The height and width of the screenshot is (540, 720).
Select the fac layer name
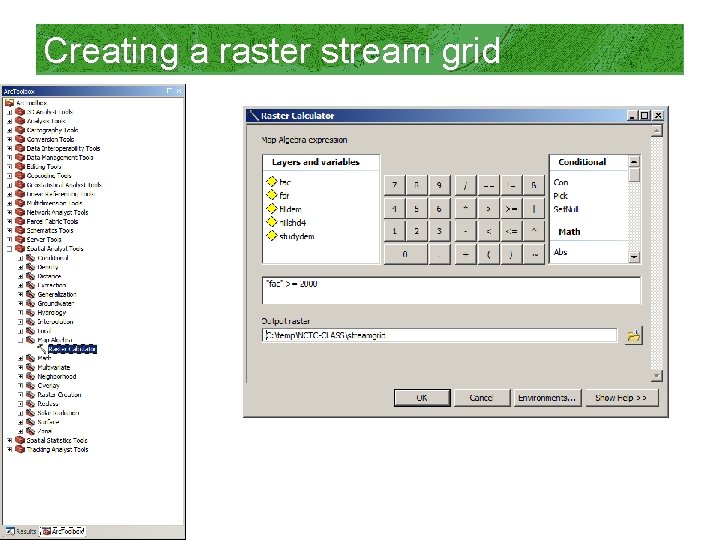pos(285,182)
